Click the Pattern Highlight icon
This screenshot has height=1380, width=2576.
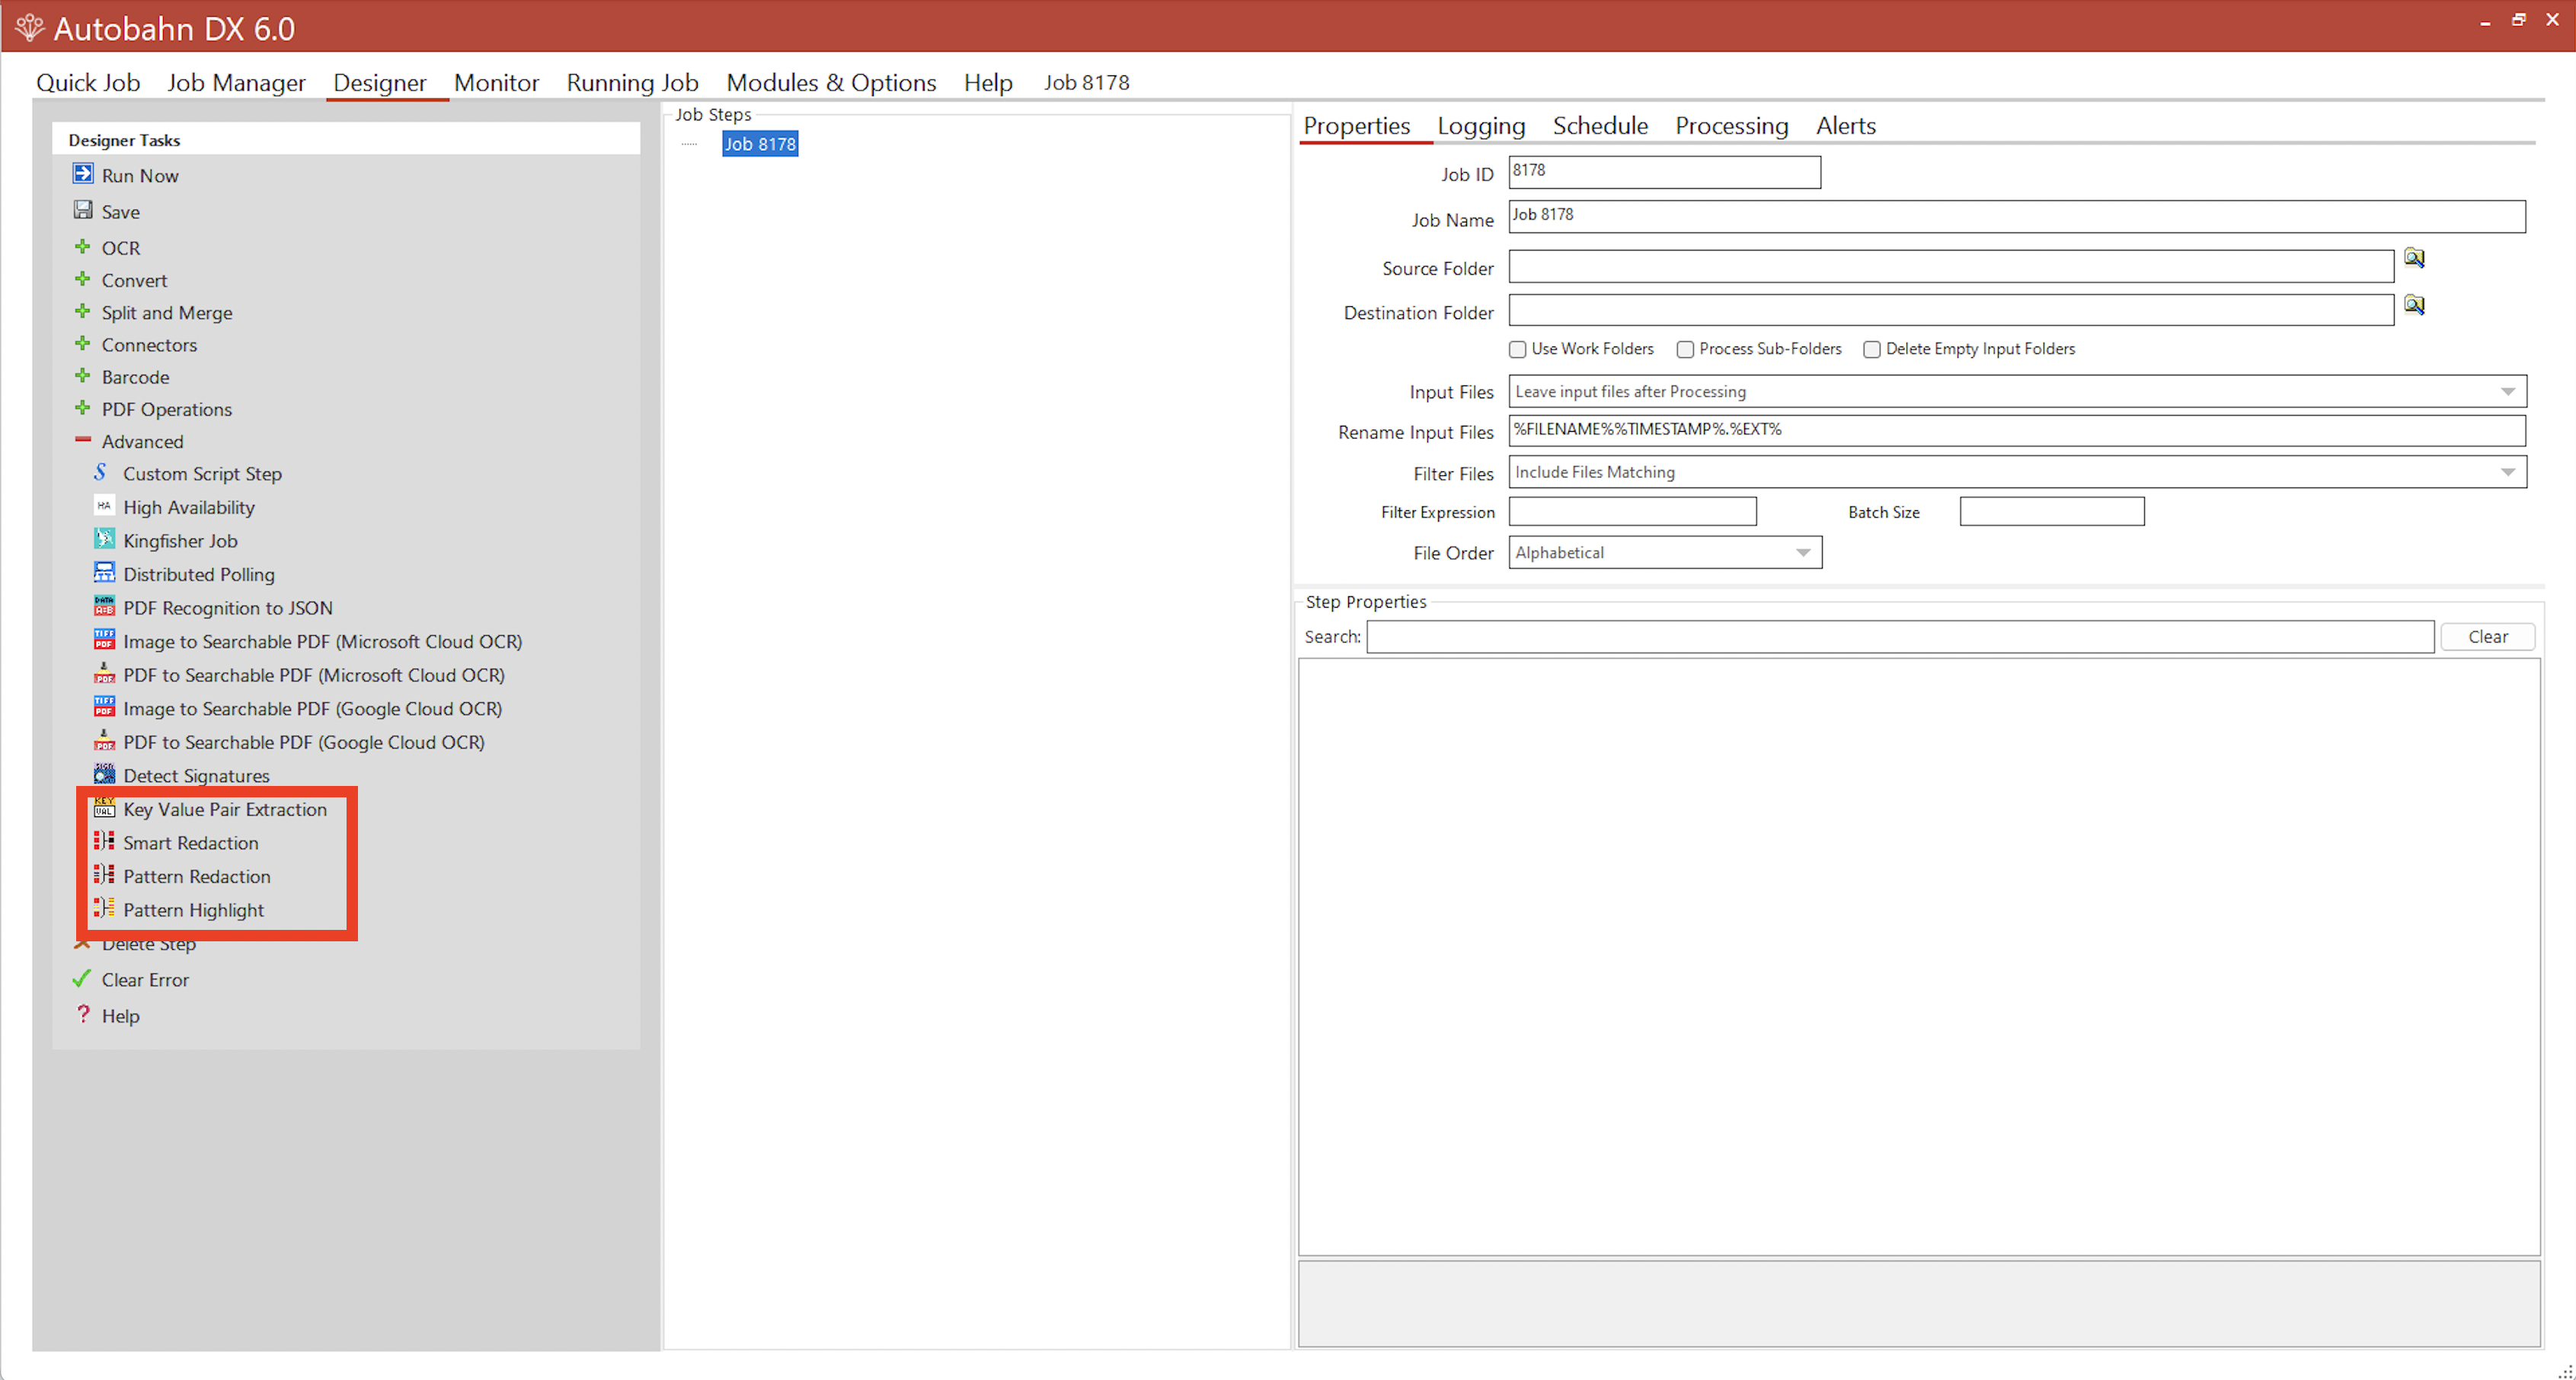tap(104, 909)
